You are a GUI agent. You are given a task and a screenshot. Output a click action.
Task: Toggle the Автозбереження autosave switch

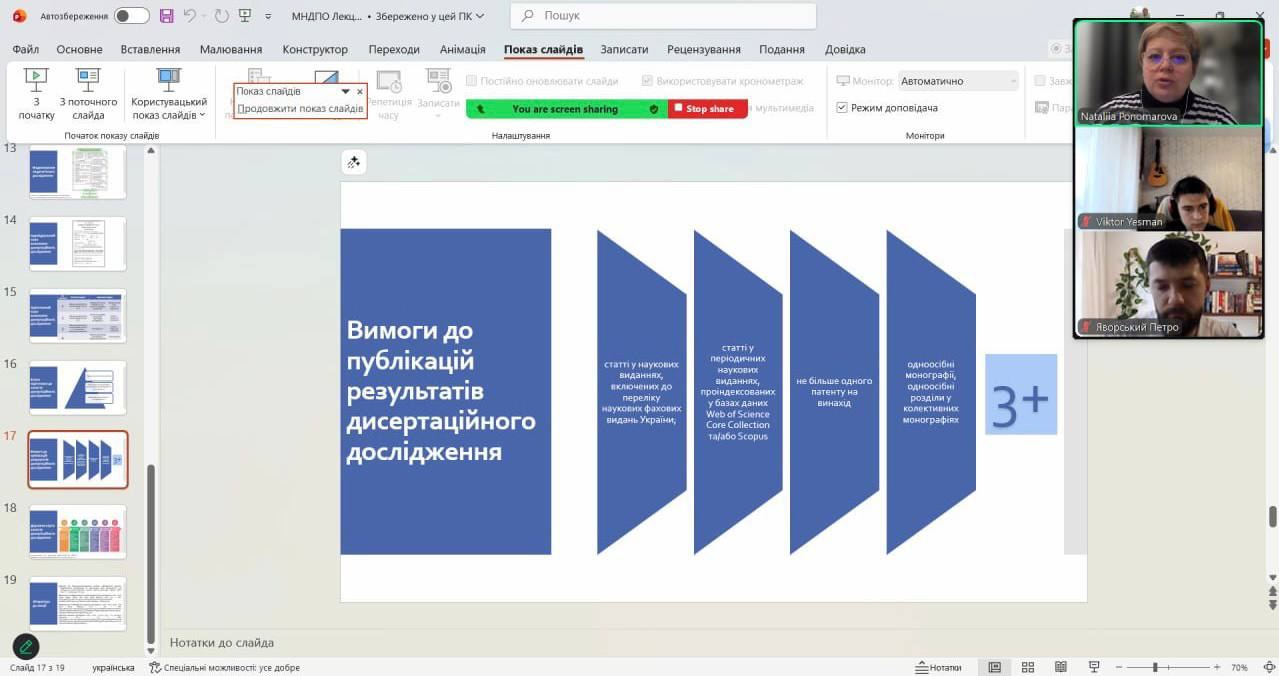point(131,16)
